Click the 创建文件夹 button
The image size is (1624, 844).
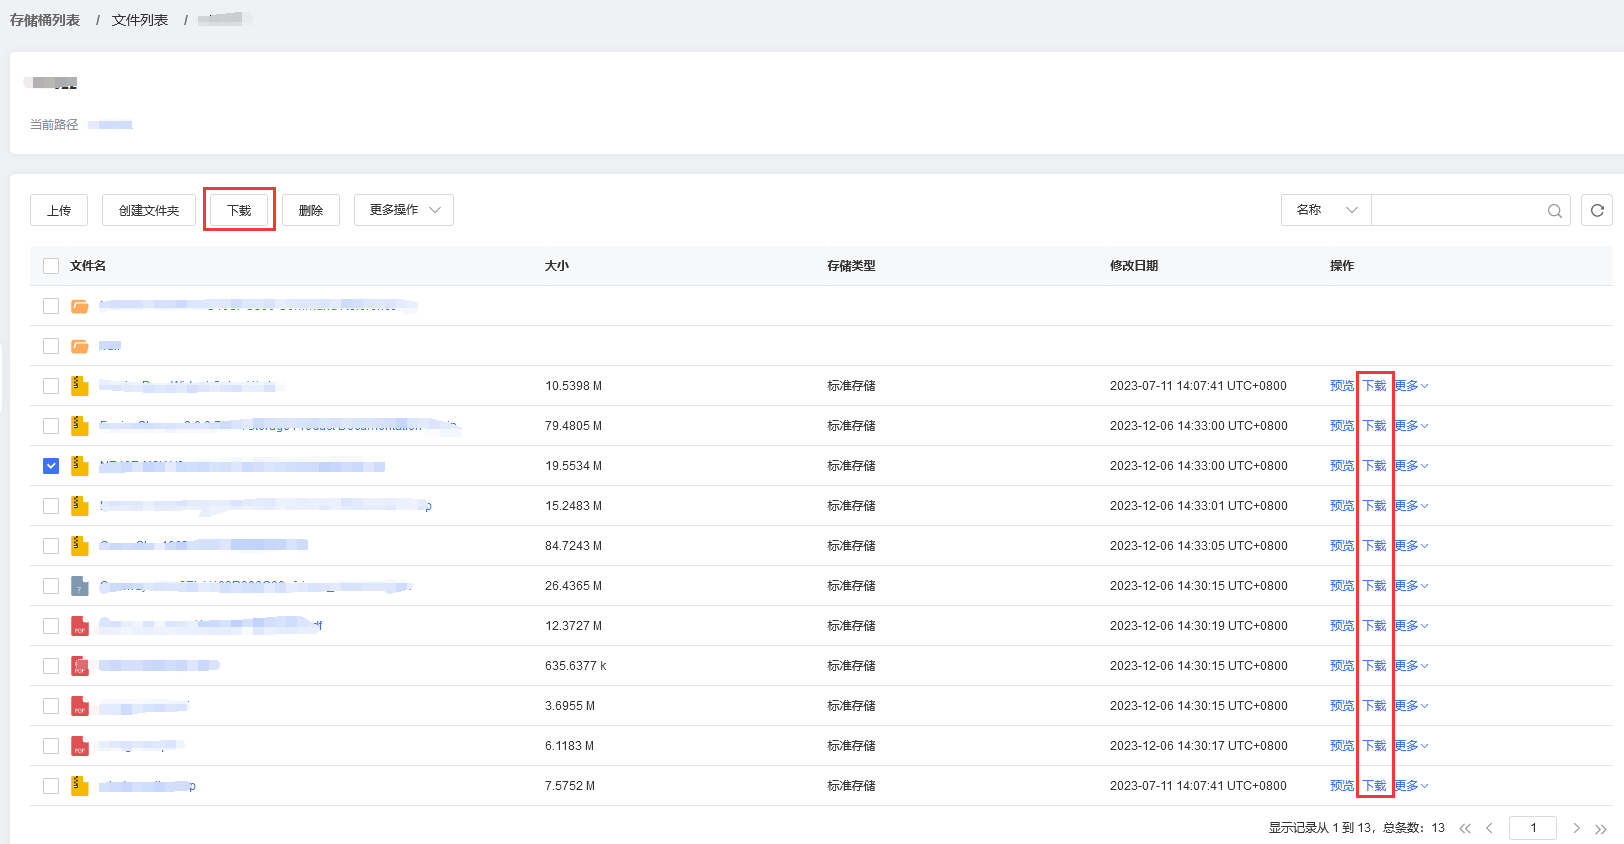(149, 210)
